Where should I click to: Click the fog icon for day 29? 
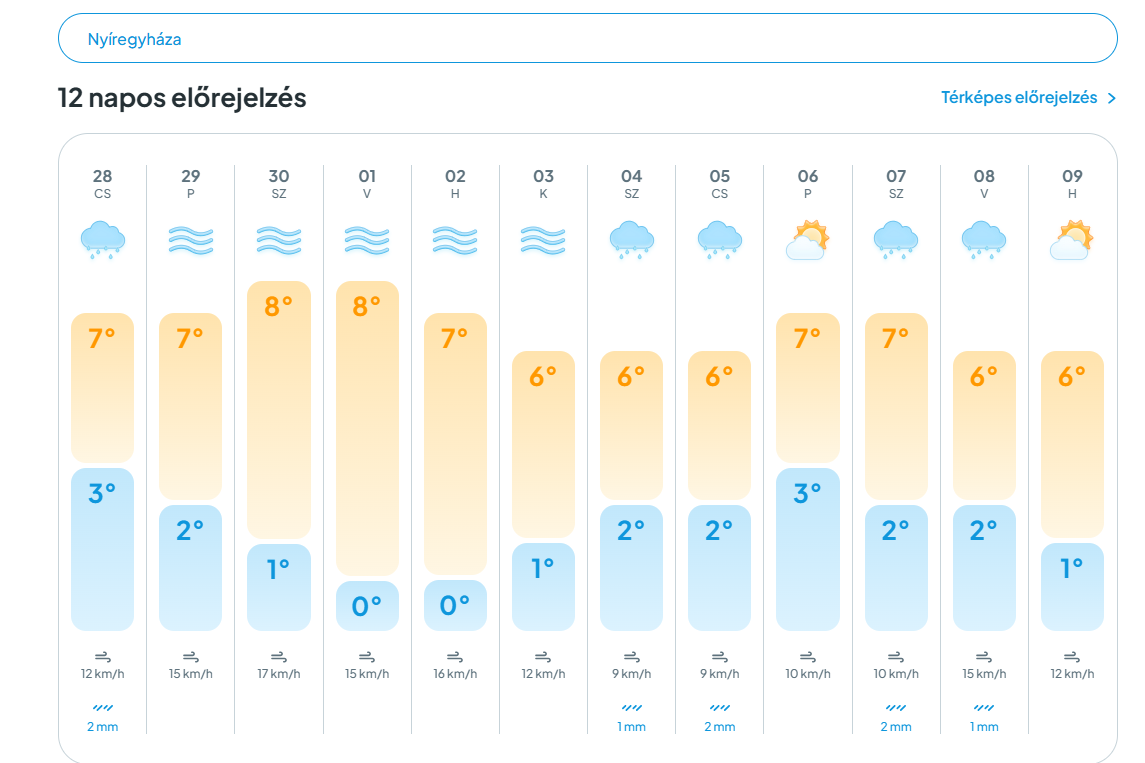(191, 240)
